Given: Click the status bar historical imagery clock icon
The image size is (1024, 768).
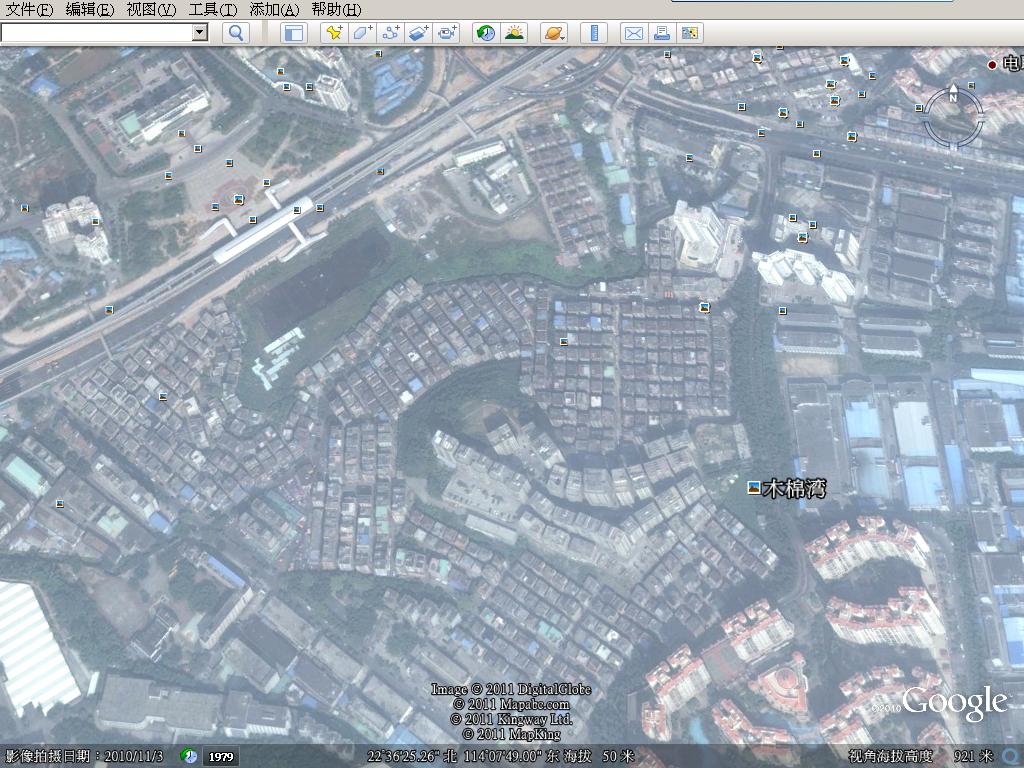Looking at the screenshot, I should pyautogui.click(x=189, y=756).
